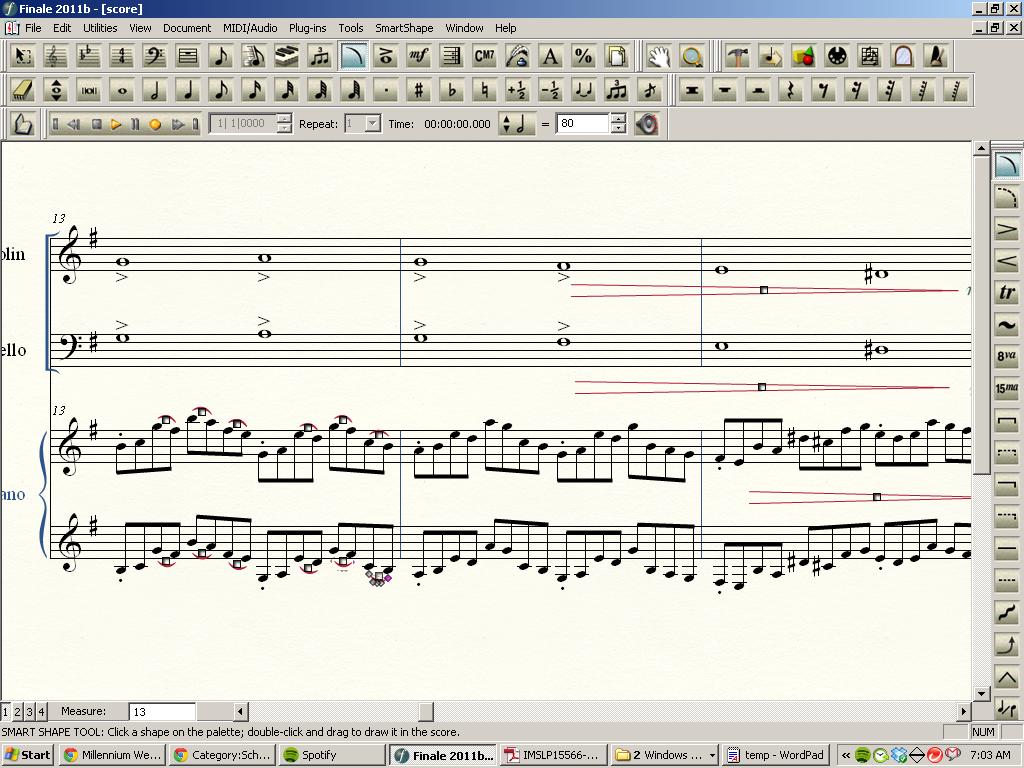
Task: Select the Trill tr smart shape
Action: 1006,293
